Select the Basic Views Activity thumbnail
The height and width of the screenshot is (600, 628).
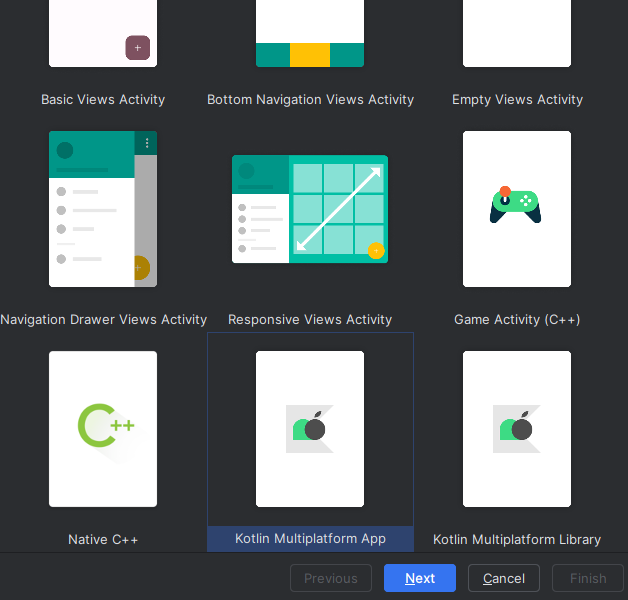click(103, 33)
